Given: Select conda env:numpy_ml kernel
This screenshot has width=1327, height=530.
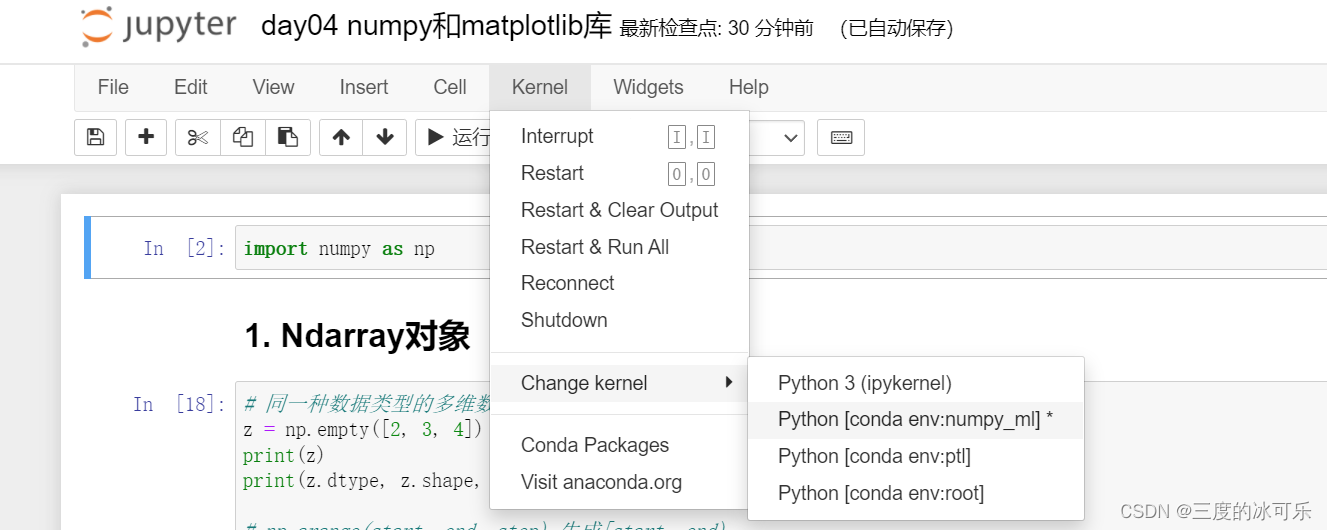Looking at the screenshot, I should [916, 420].
